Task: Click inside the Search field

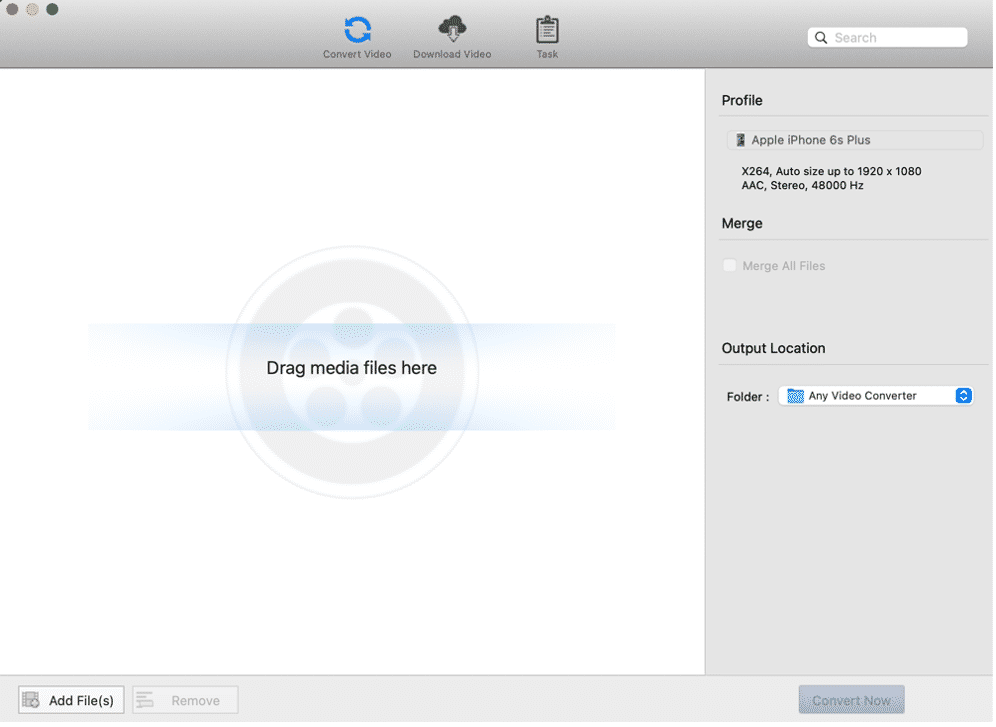Action: 890,37
